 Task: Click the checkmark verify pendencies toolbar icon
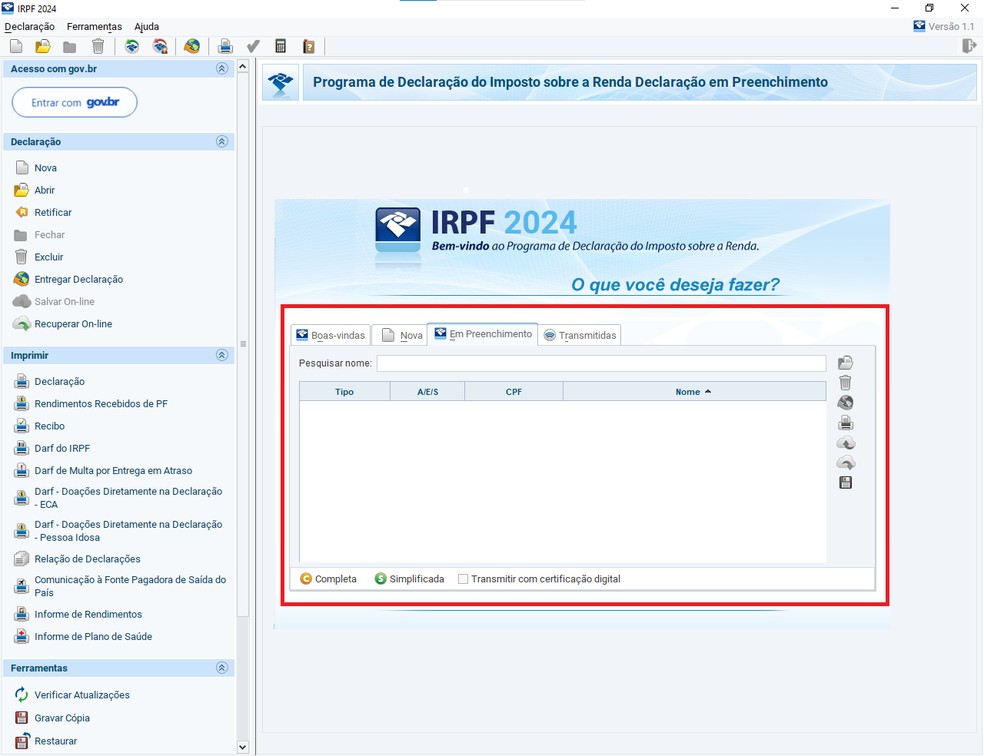point(252,46)
